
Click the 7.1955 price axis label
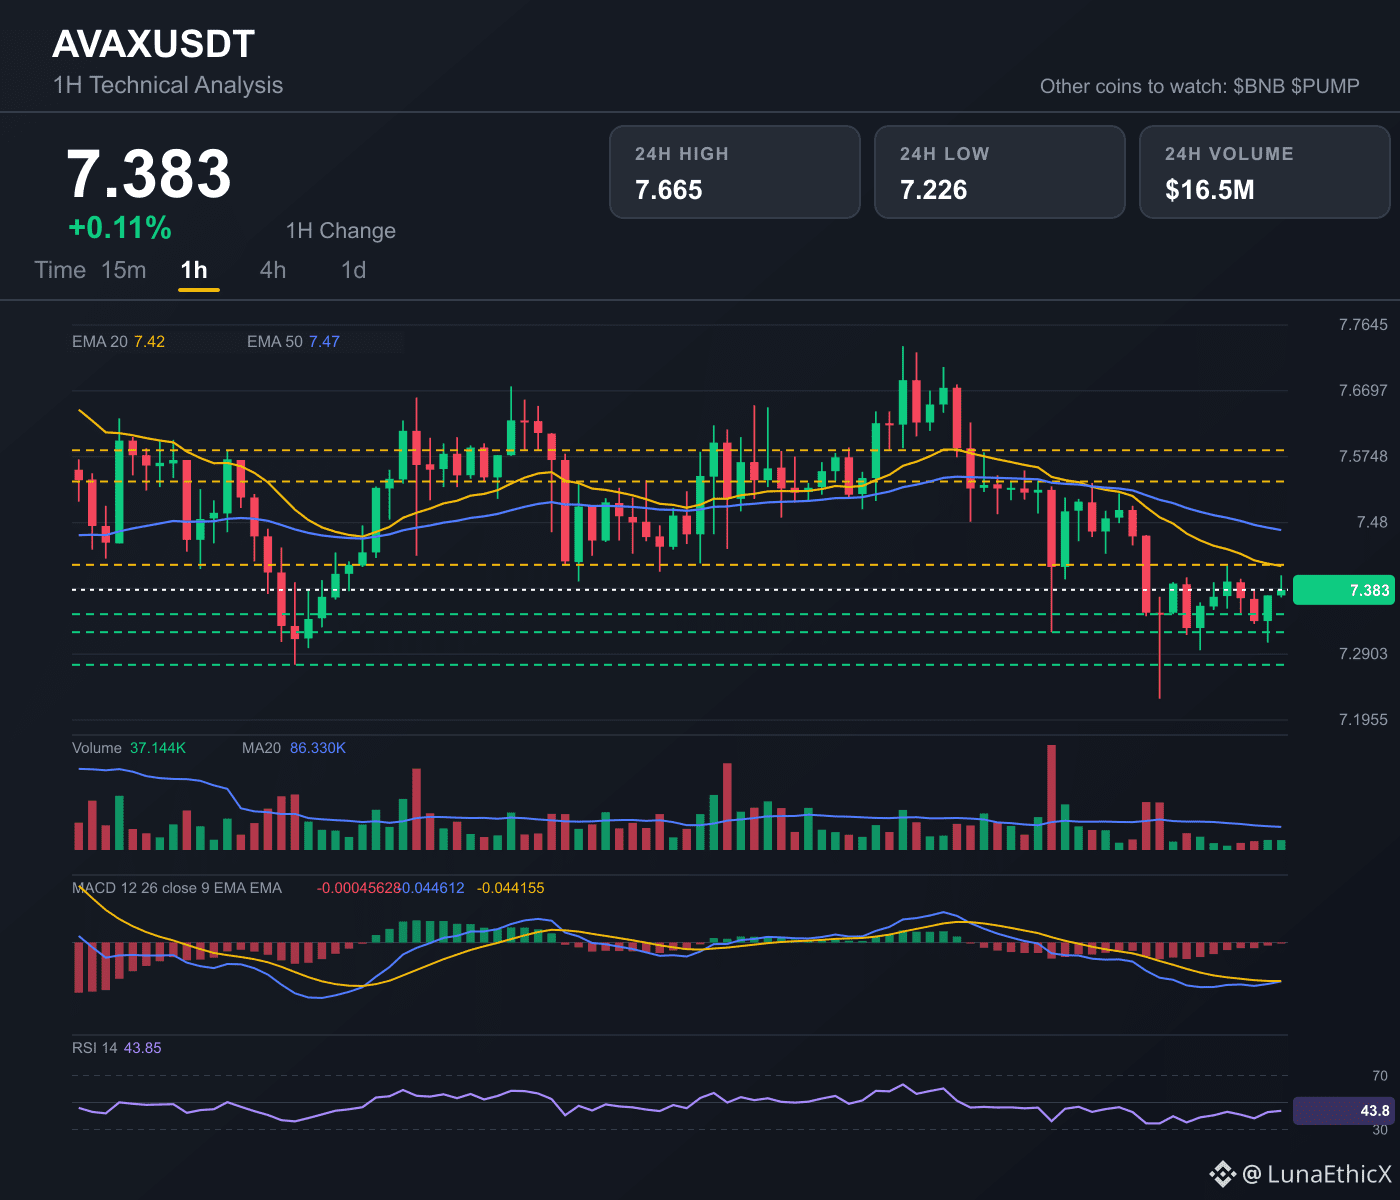pos(1363,720)
